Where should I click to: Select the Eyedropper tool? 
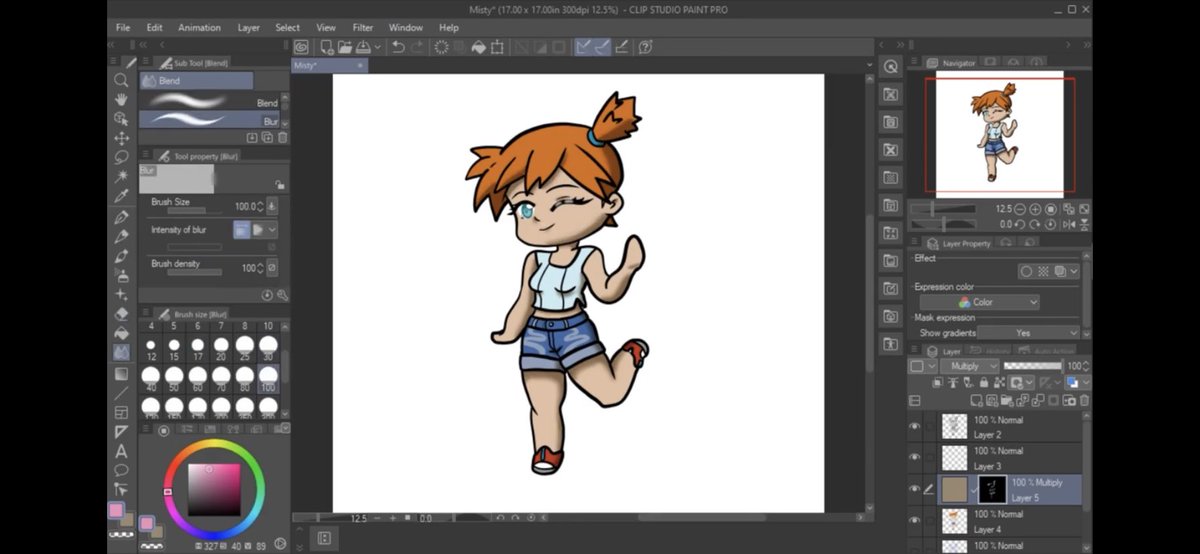121,196
